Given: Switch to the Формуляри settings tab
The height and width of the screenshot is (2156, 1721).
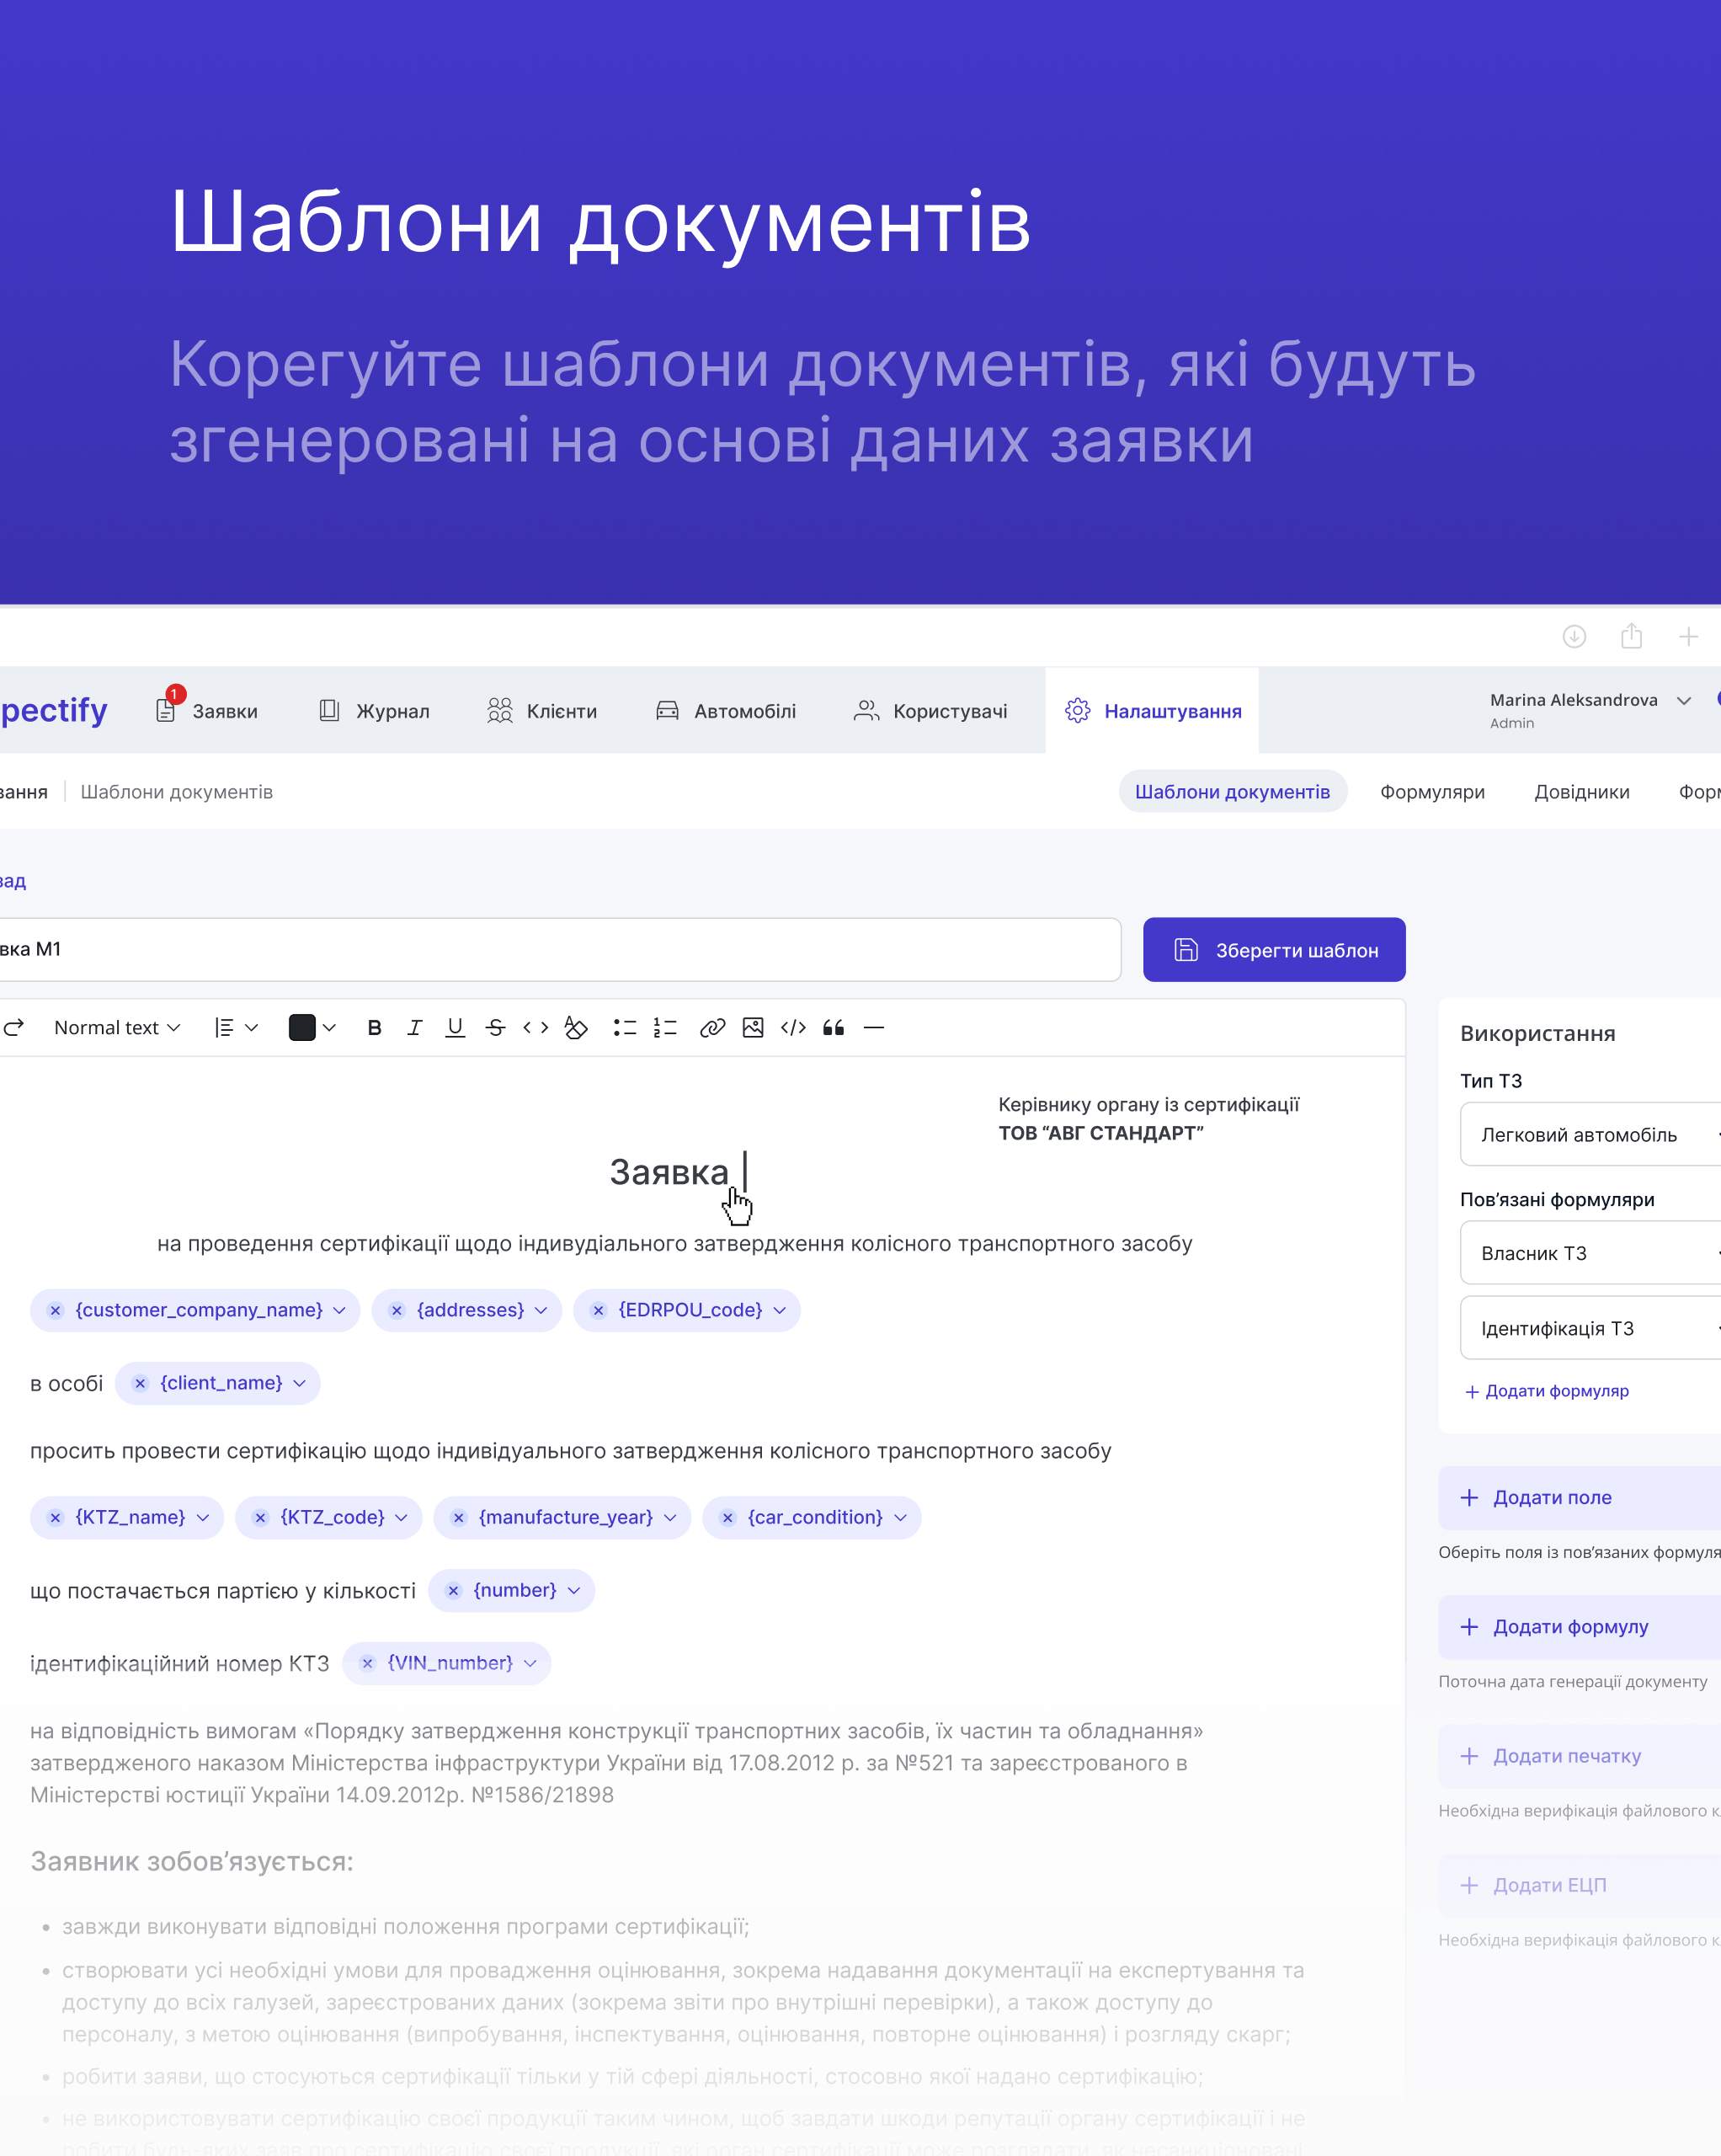Looking at the screenshot, I should coord(1432,792).
